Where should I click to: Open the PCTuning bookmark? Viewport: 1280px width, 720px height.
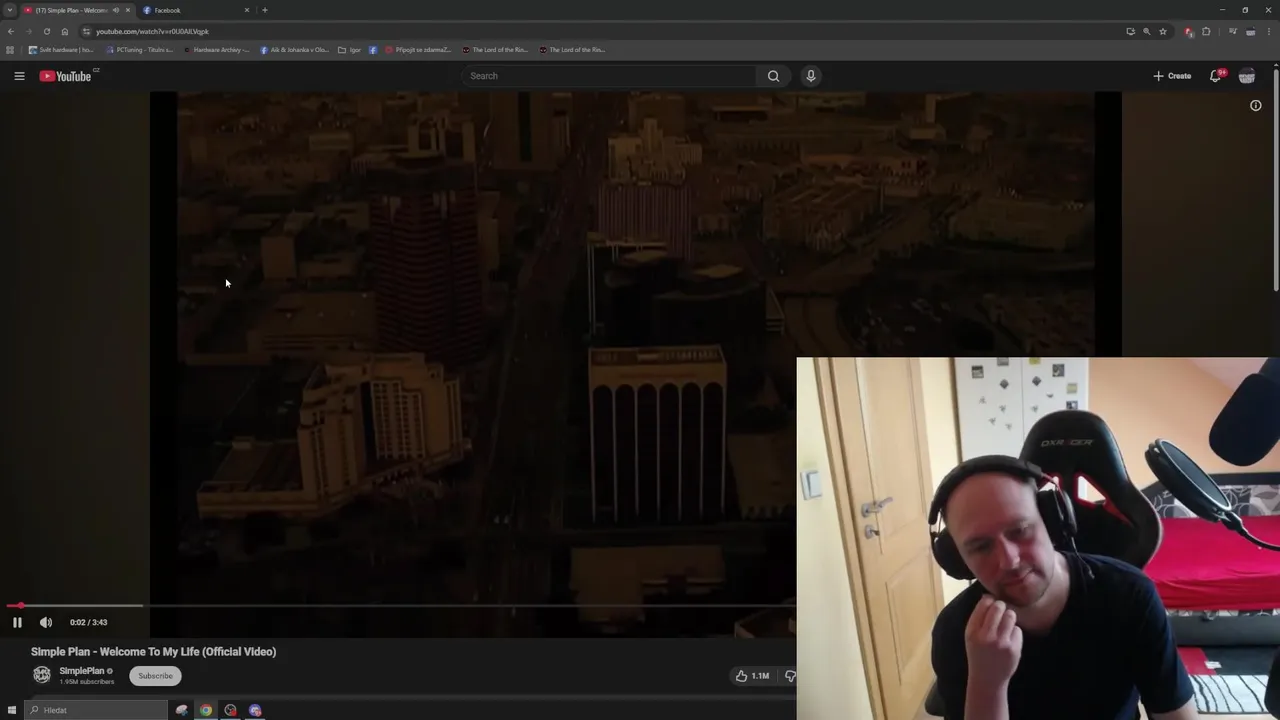(140, 50)
